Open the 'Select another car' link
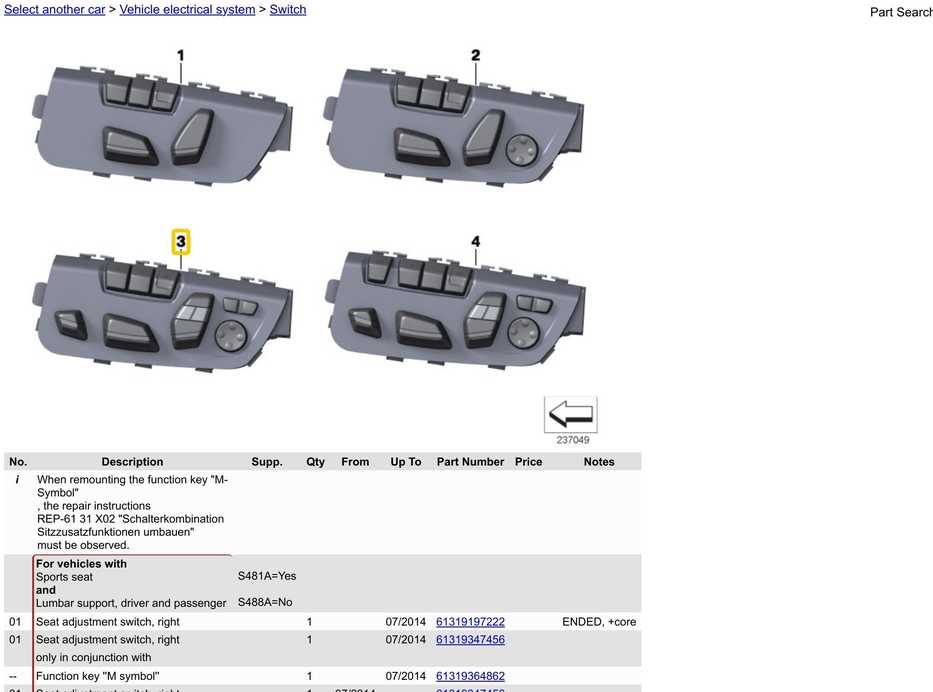933x692 pixels. [x=55, y=10]
